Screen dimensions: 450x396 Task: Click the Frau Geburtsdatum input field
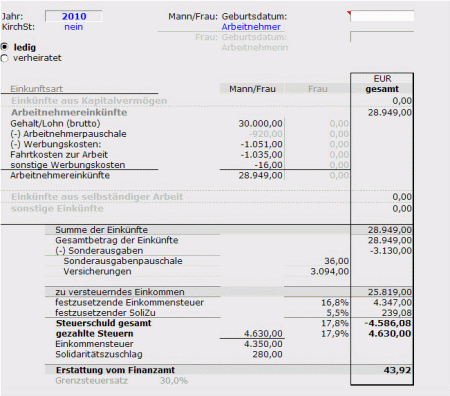[x=382, y=37]
